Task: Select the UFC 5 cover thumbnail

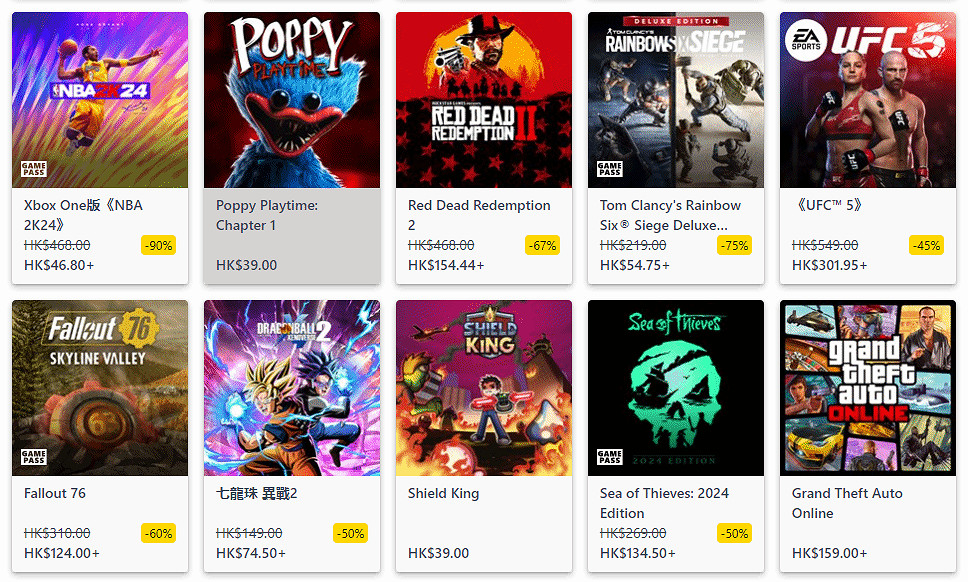Action: click(x=868, y=100)
